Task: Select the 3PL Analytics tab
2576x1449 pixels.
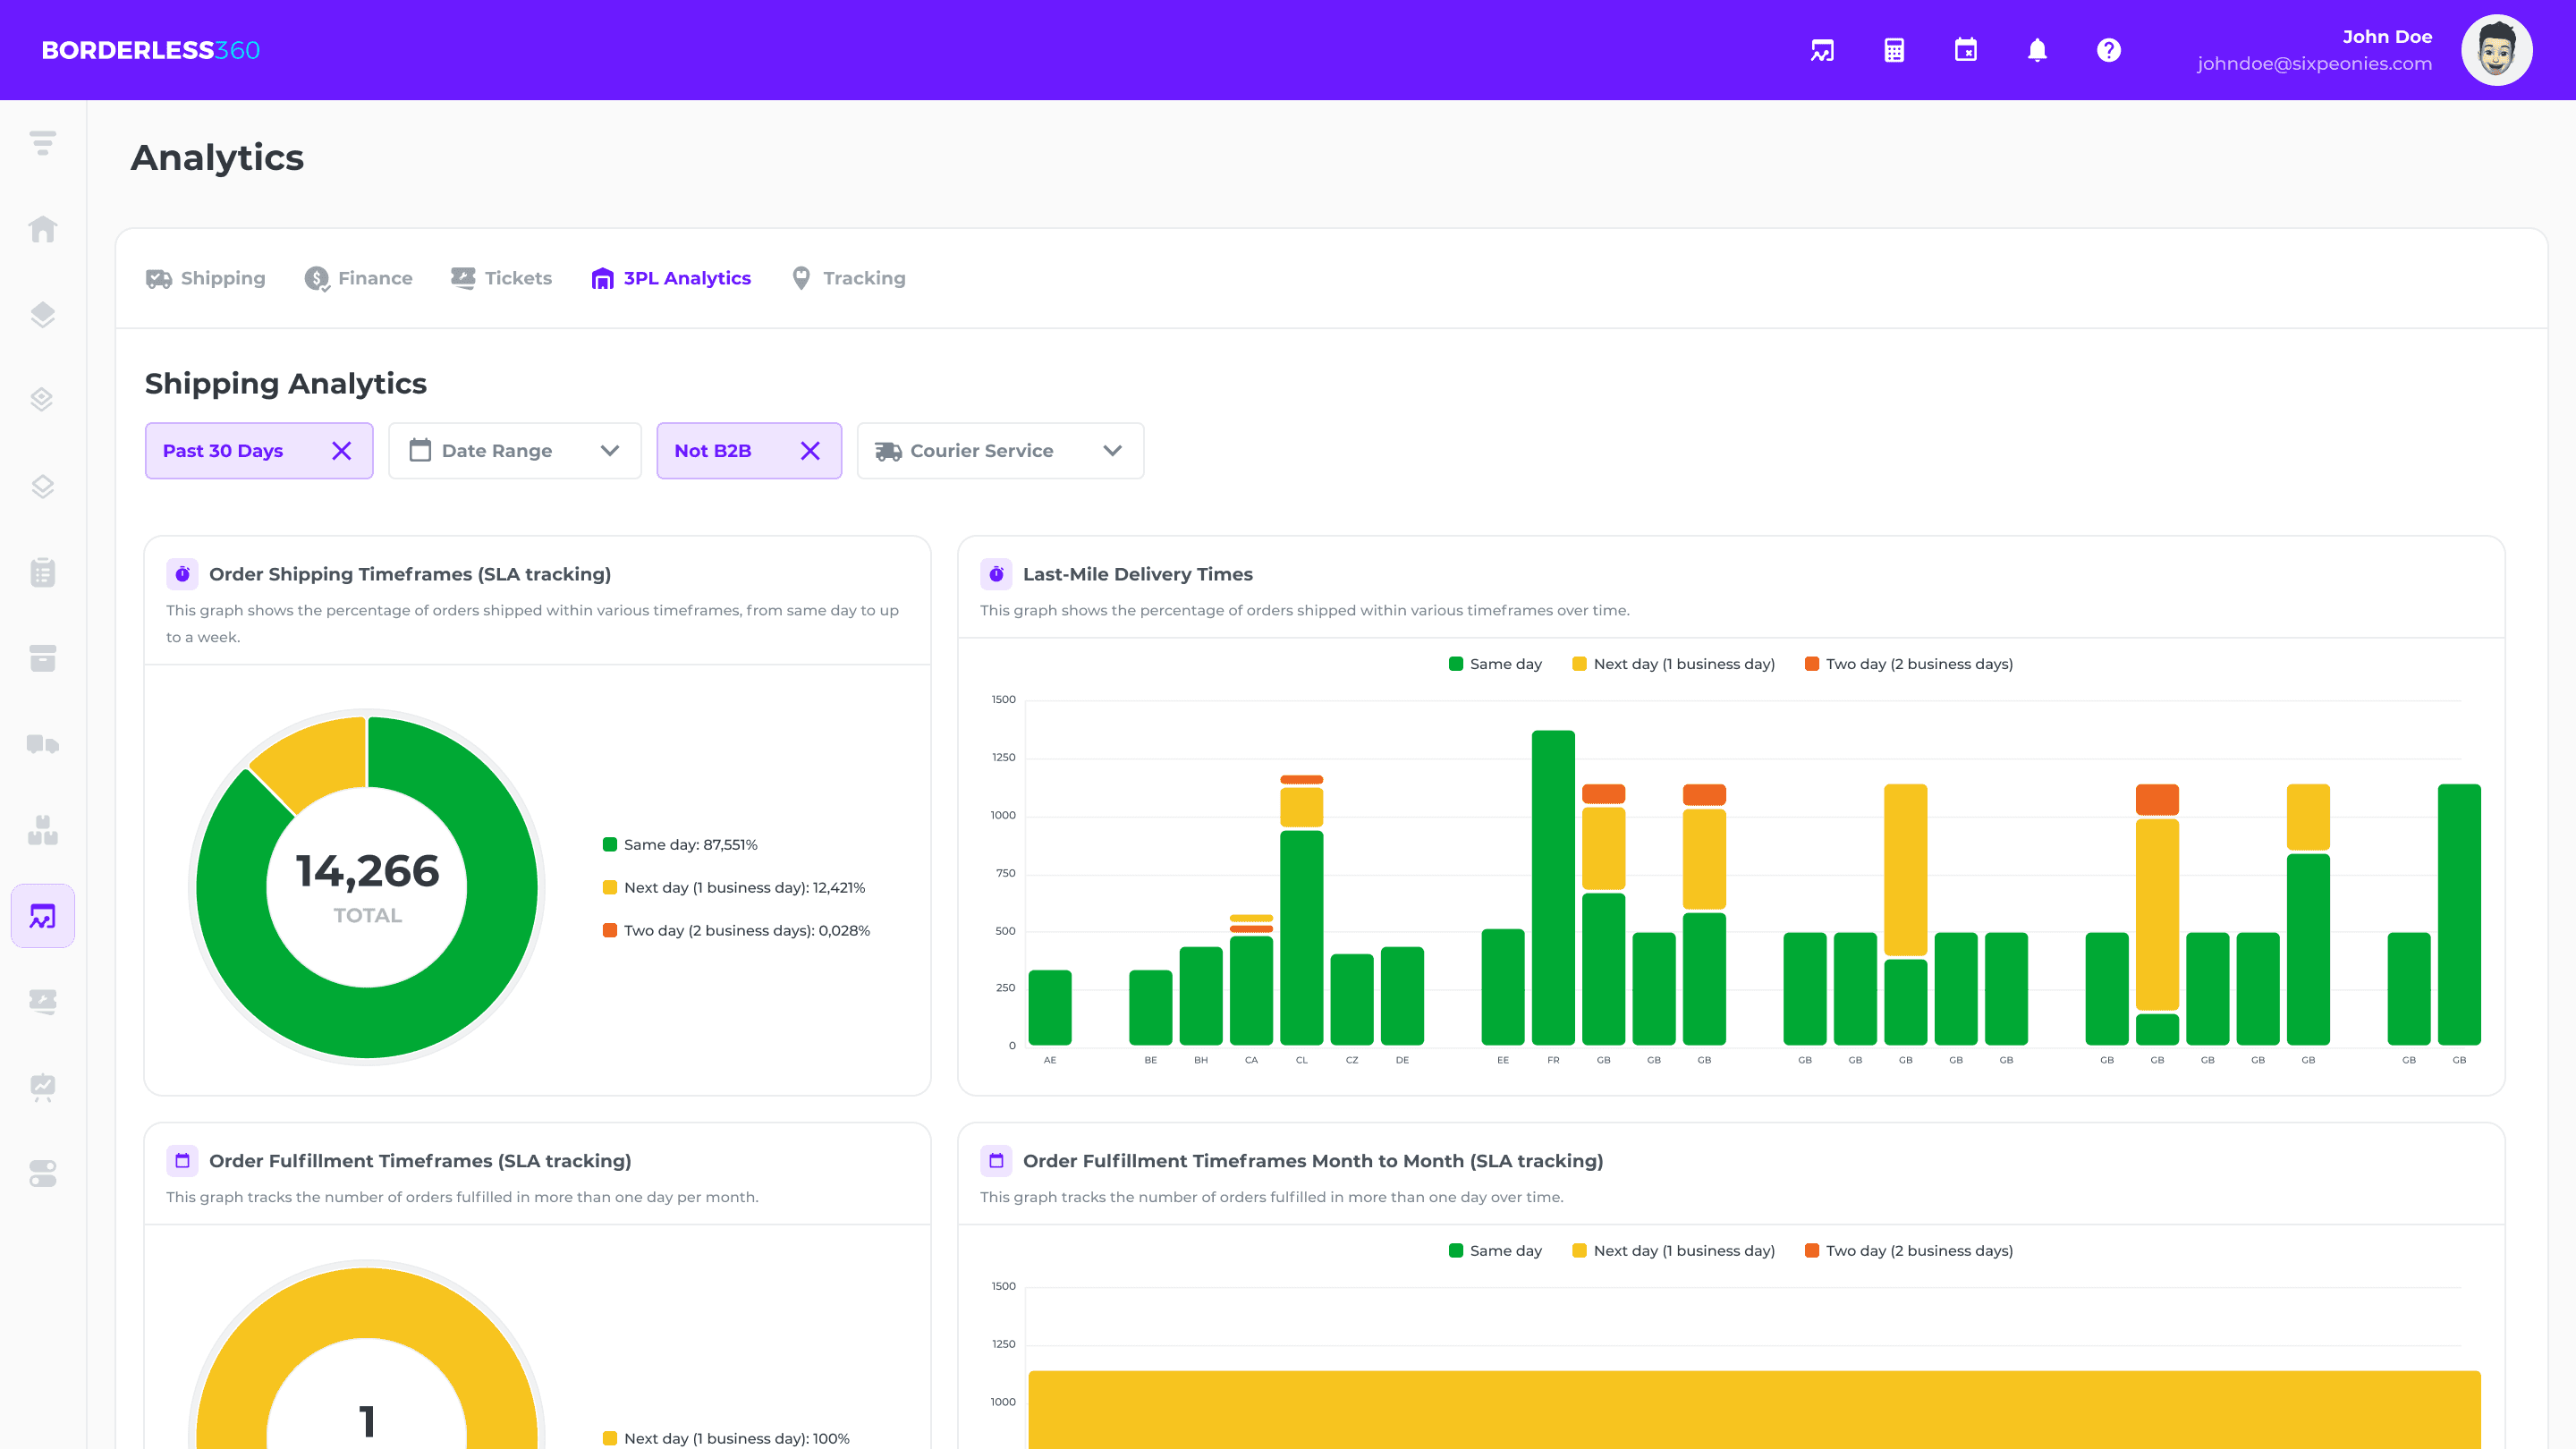Action: pos(671,278)
